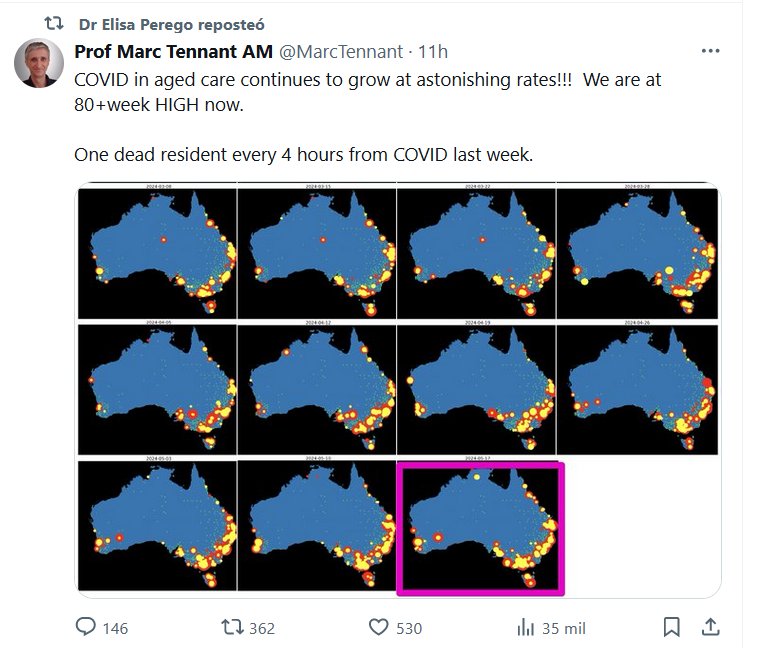760x648 pixels.
Task: Bookmark this tweet
Action: [x=672, y=627]
